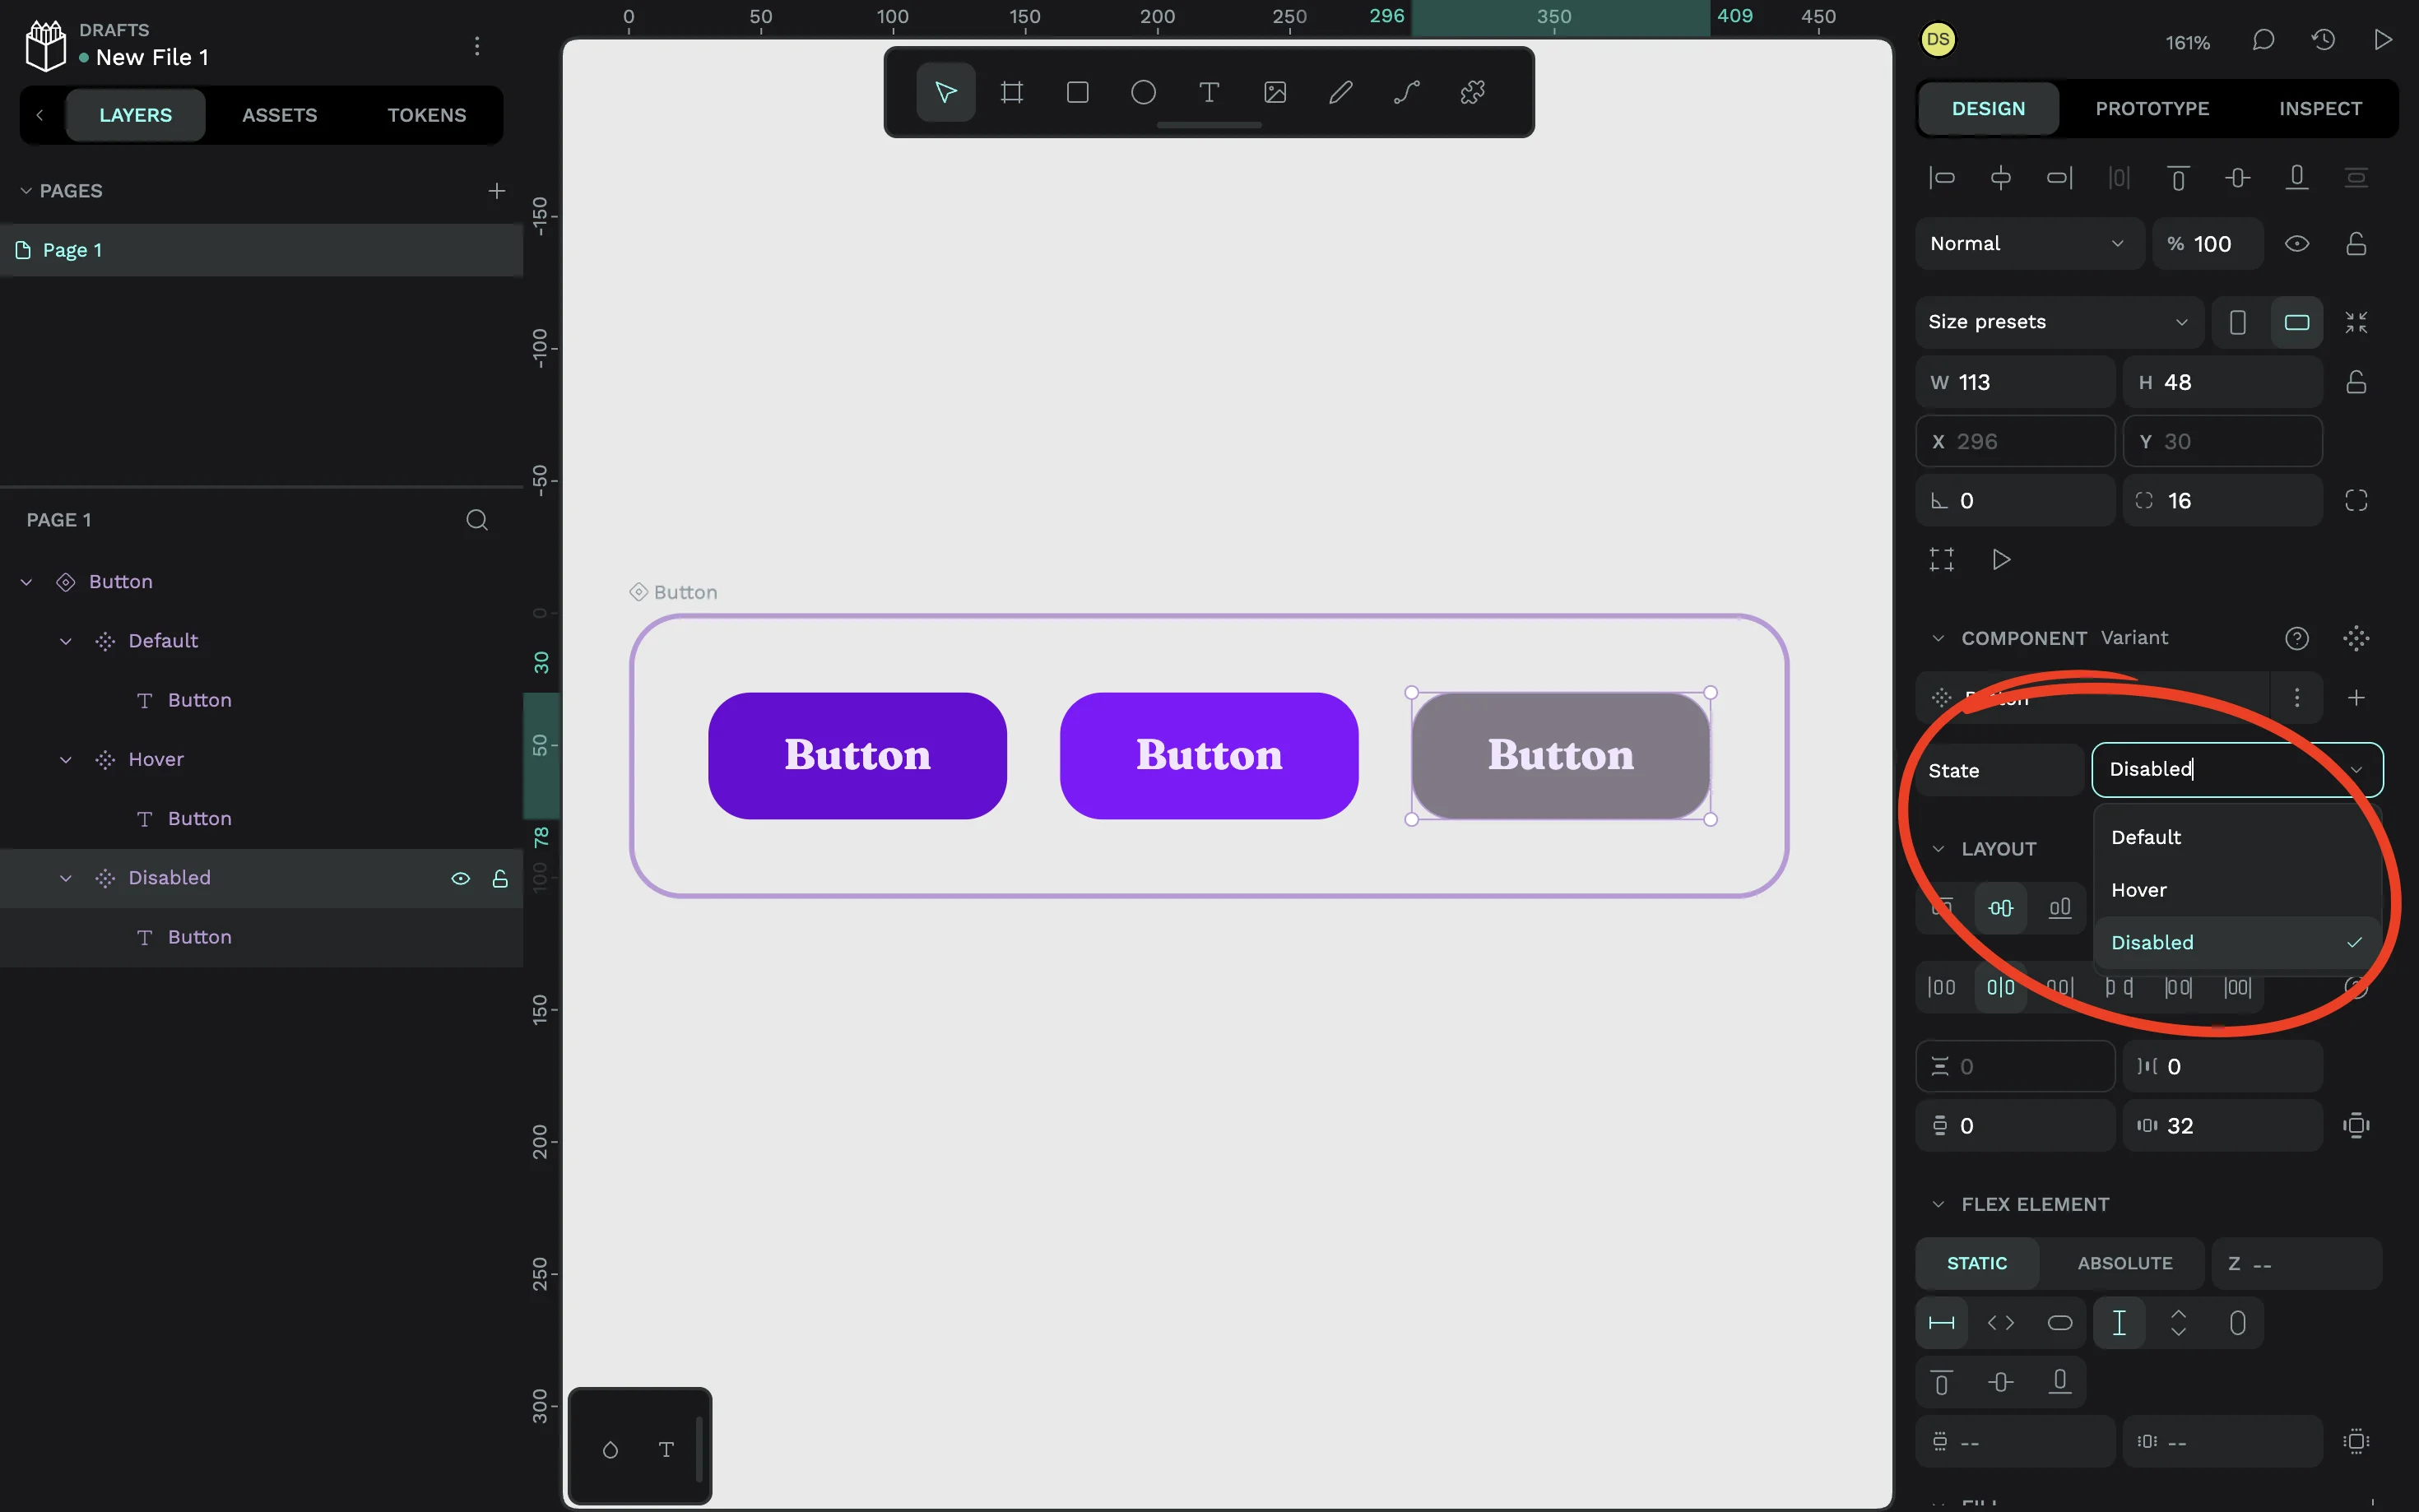Open version history clock icon
This screenshot has width=2419, height=1512.
tap(2323, 40)
